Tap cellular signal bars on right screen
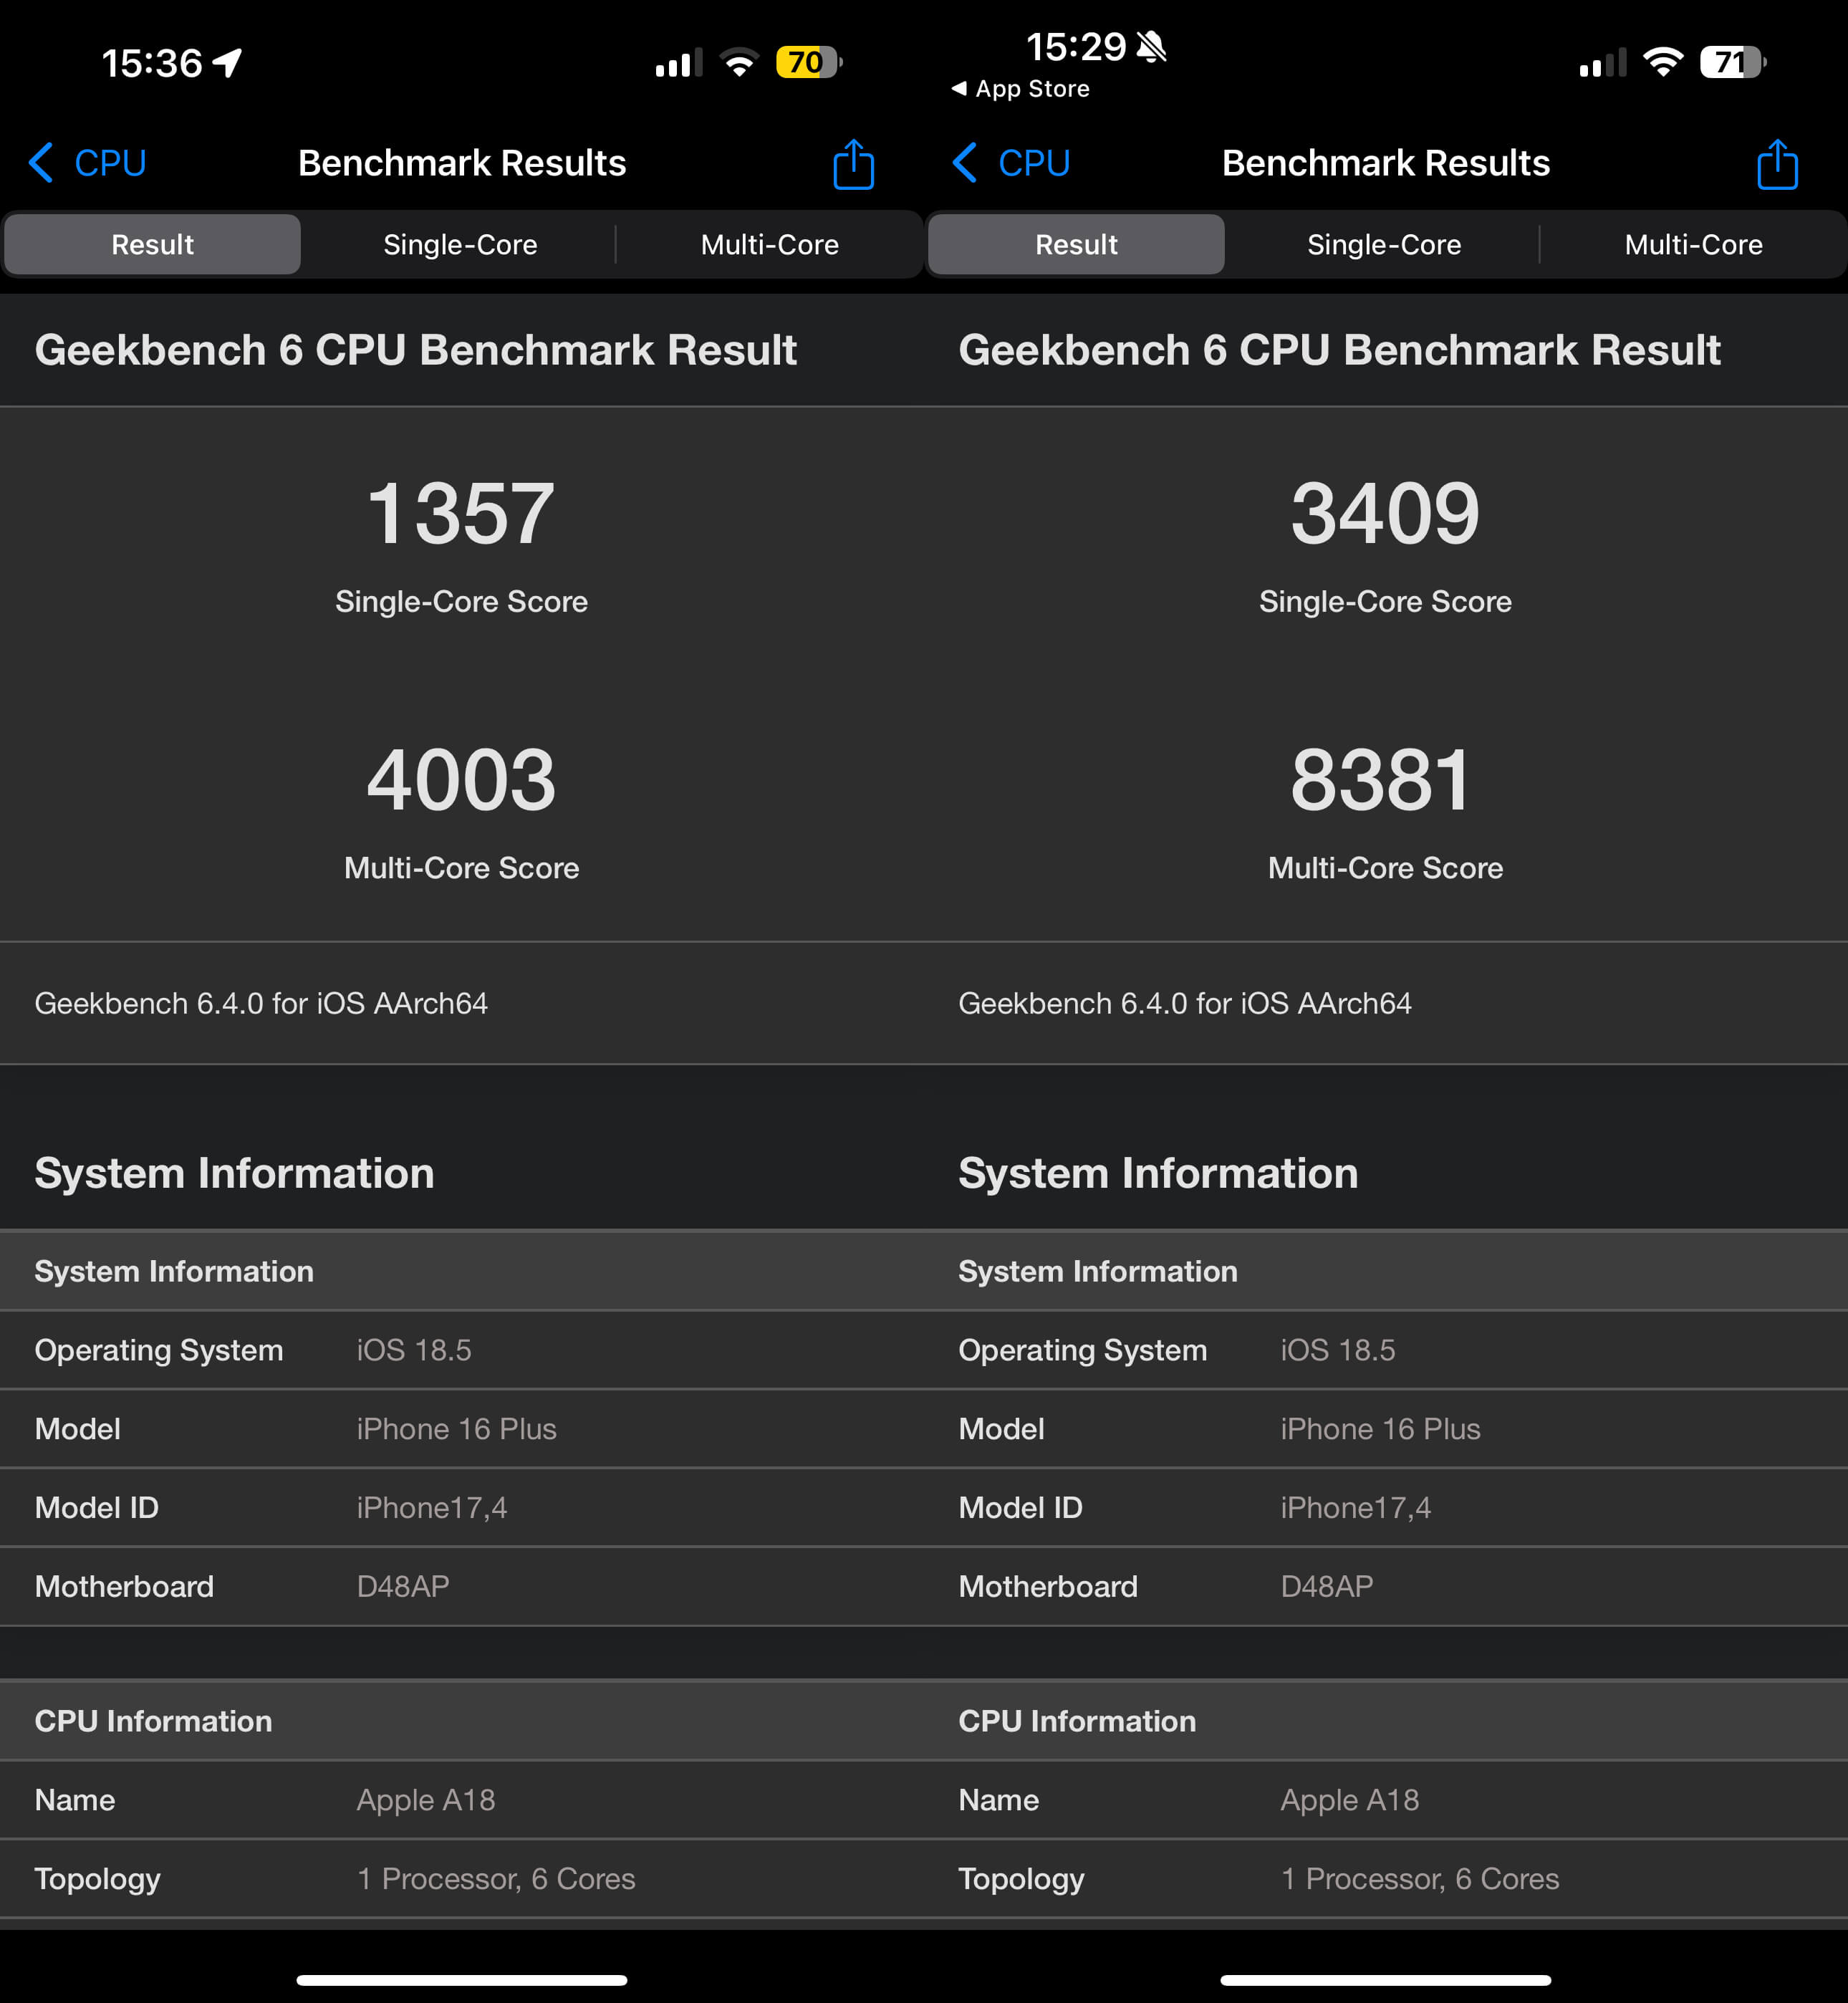This screenshot has height=2003, width=1848. (x=1603, y=63)
